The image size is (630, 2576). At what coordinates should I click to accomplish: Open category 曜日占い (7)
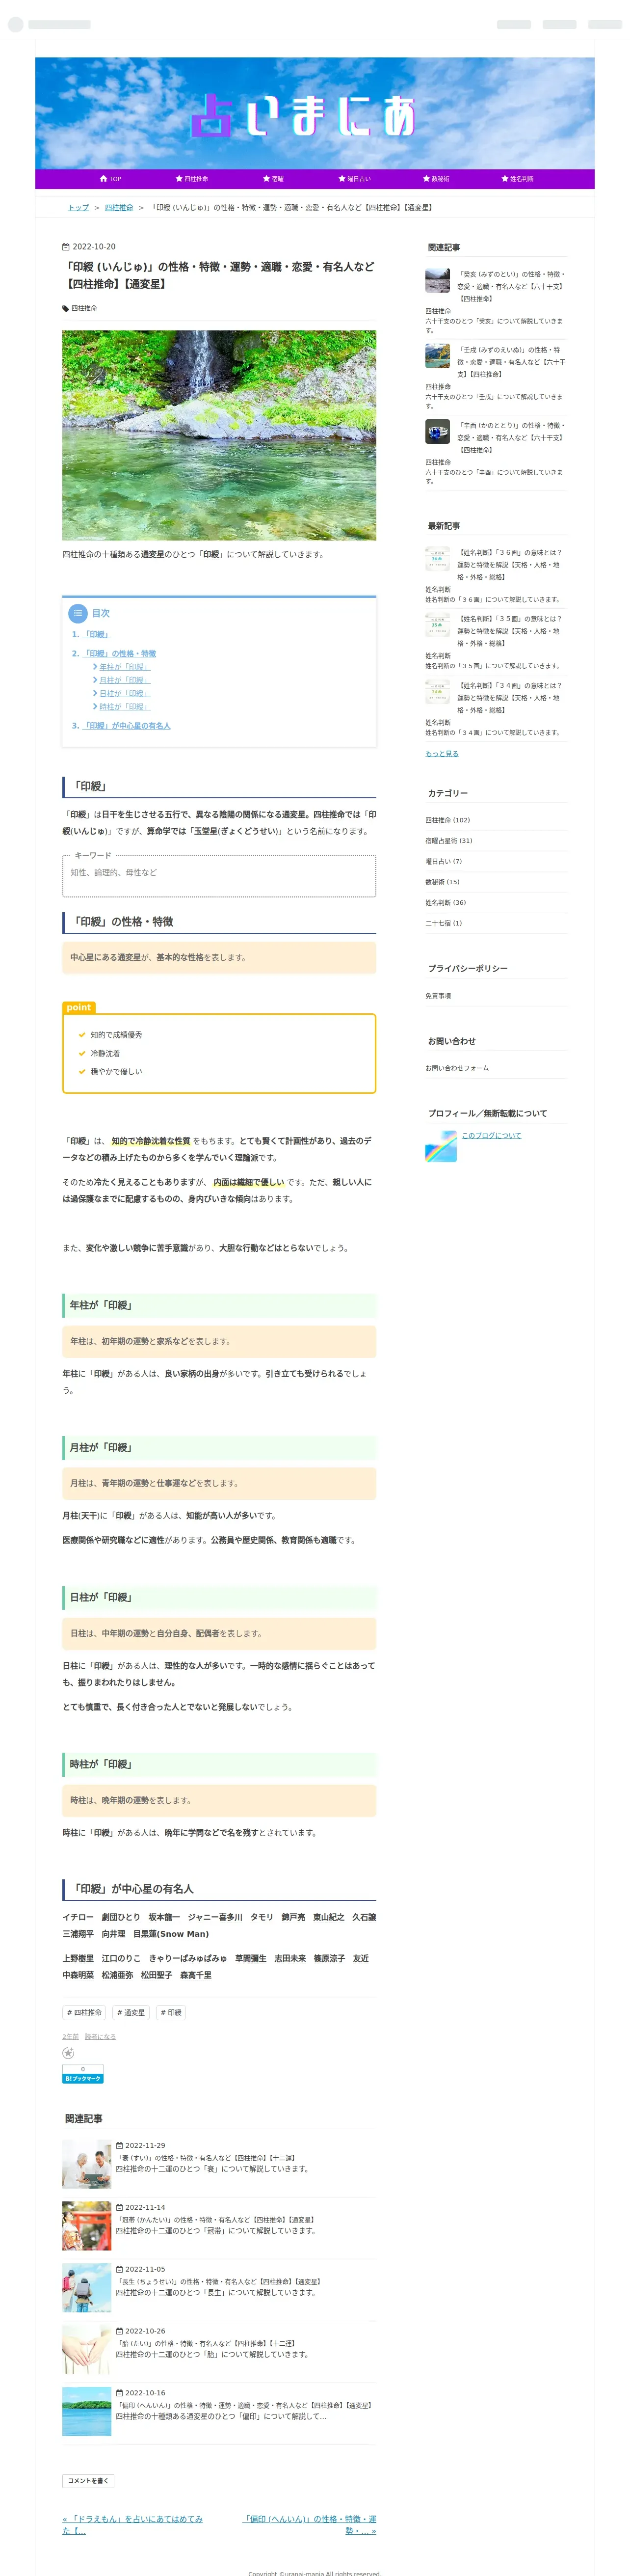click(x=444, y=861)
